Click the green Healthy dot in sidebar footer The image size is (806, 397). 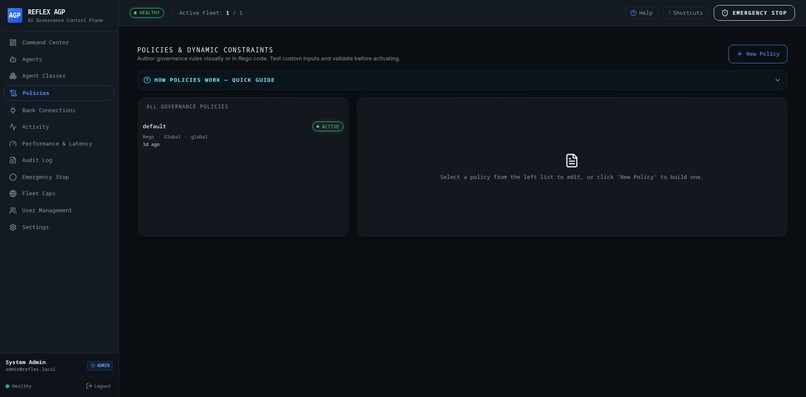coord(7,386)
